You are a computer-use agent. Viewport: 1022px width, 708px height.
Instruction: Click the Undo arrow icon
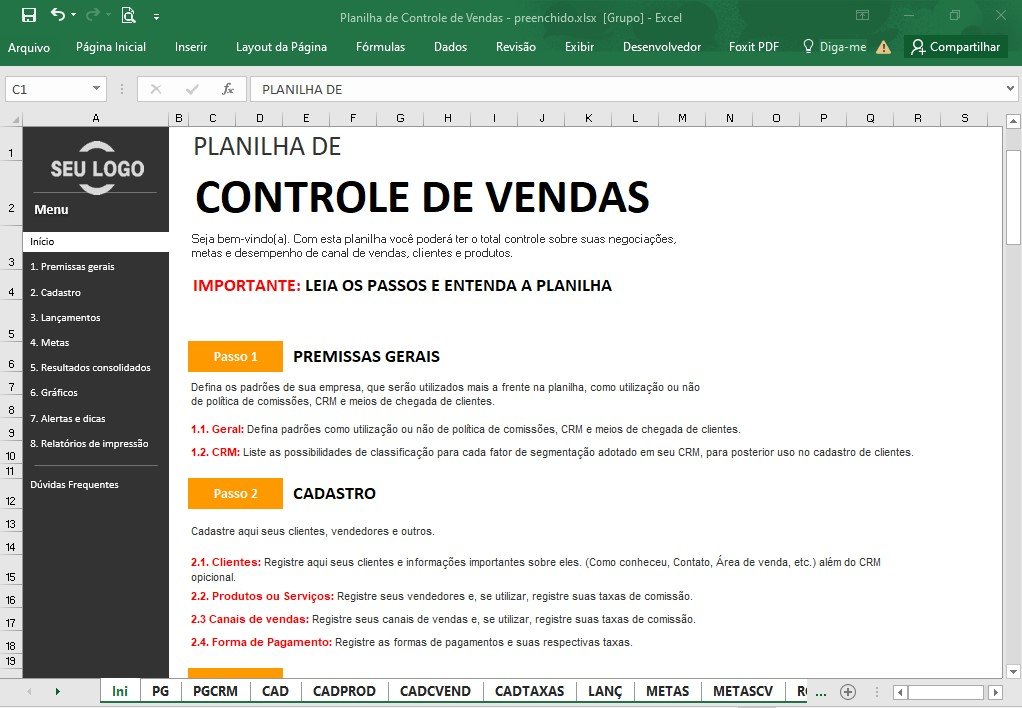57,14
